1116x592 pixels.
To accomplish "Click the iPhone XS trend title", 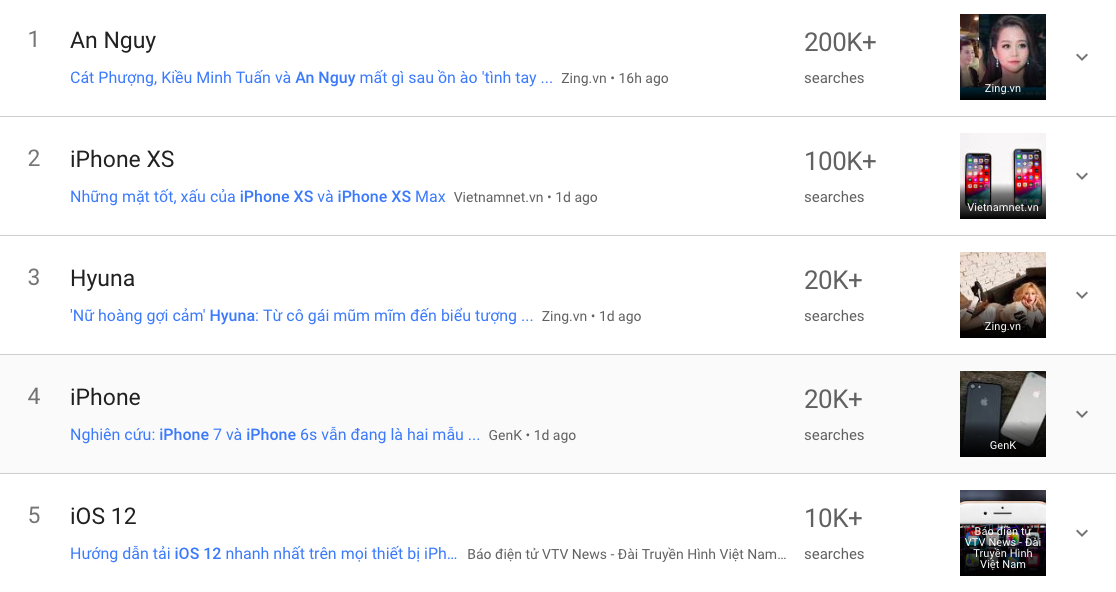I will (122, 160).
